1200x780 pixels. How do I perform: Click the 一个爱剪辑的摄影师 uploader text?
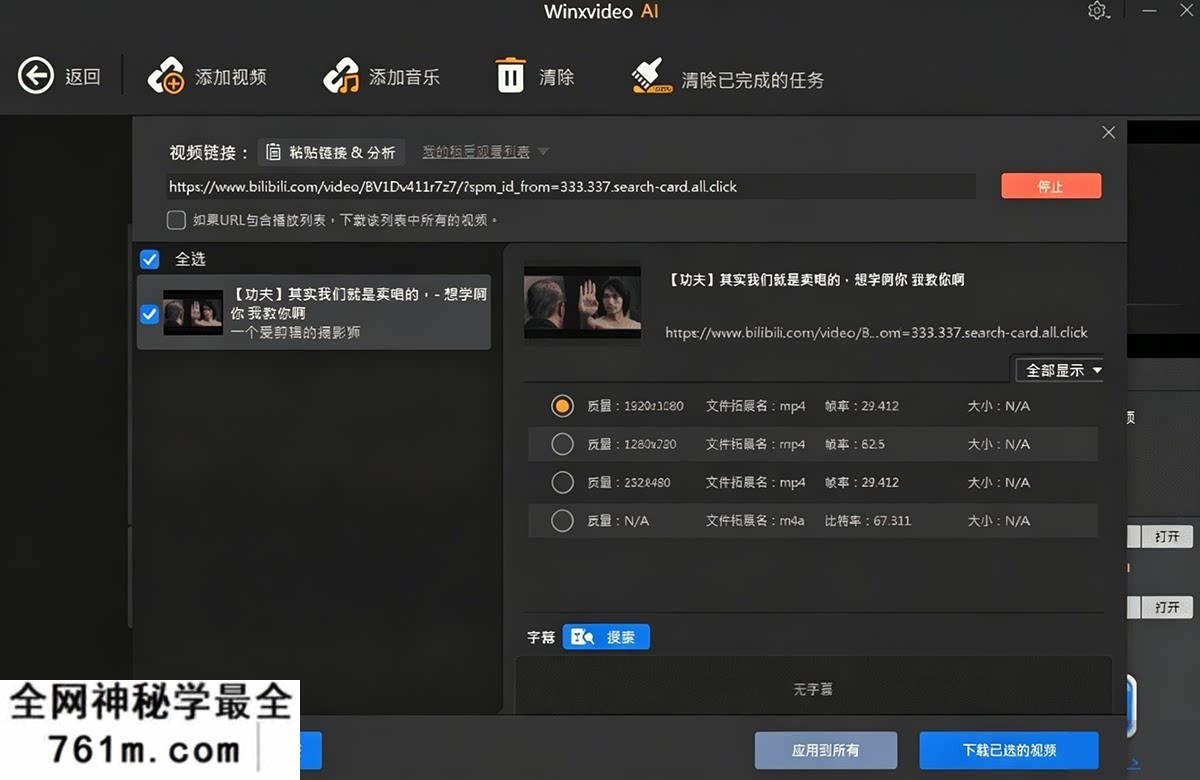[x=295, y=332]
